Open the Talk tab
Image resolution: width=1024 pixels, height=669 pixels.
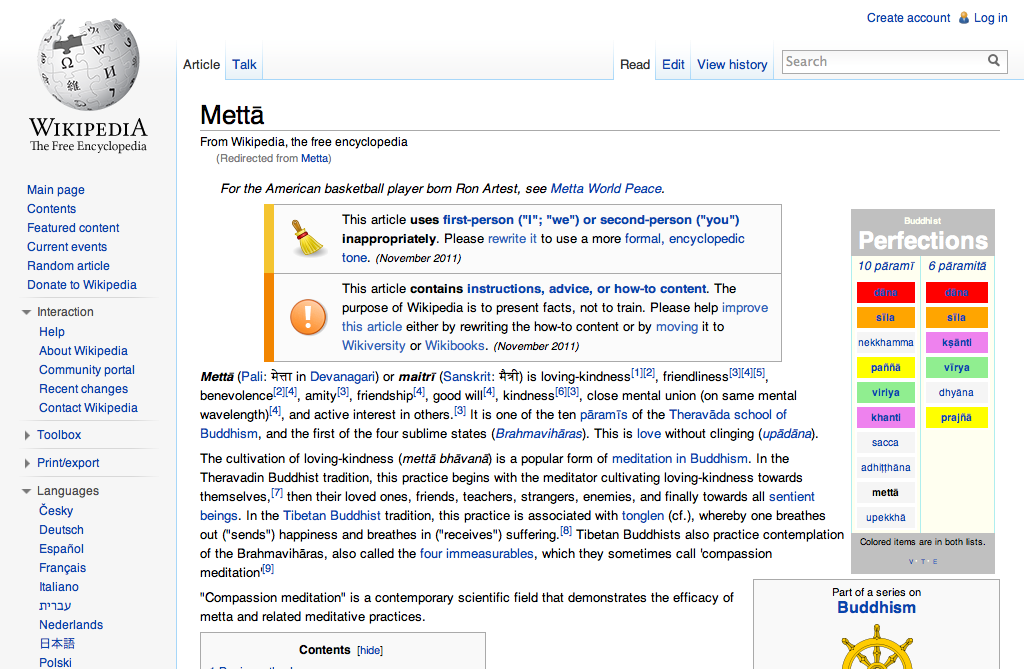click(x=244, y=65)
